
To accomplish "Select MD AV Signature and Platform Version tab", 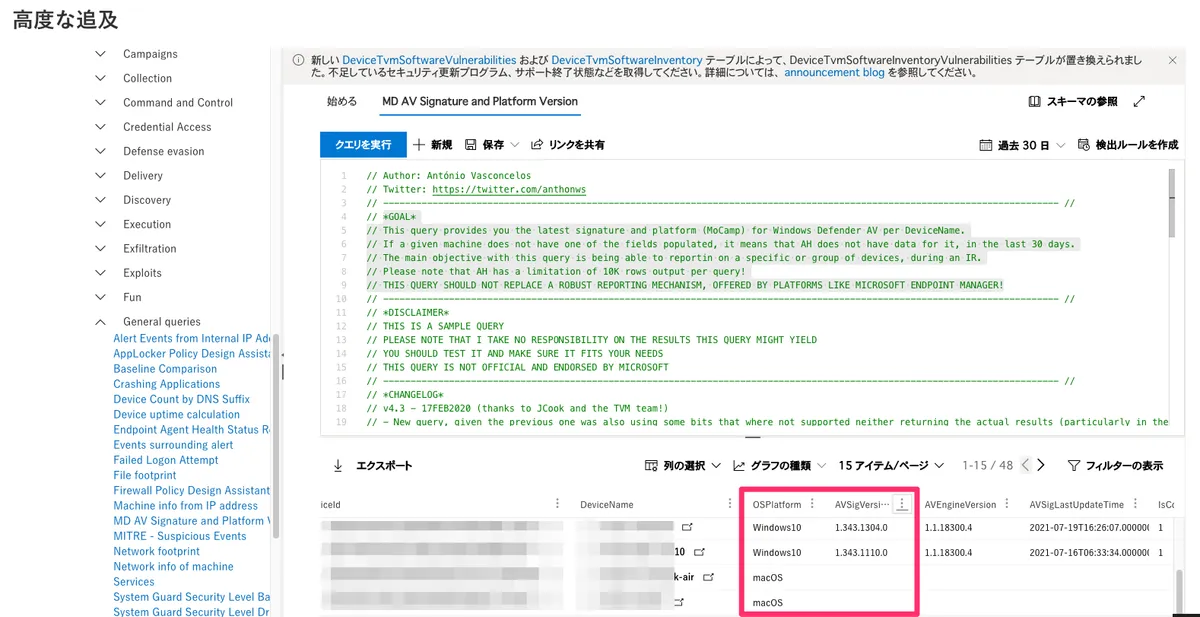I will (x=480, y=101).
